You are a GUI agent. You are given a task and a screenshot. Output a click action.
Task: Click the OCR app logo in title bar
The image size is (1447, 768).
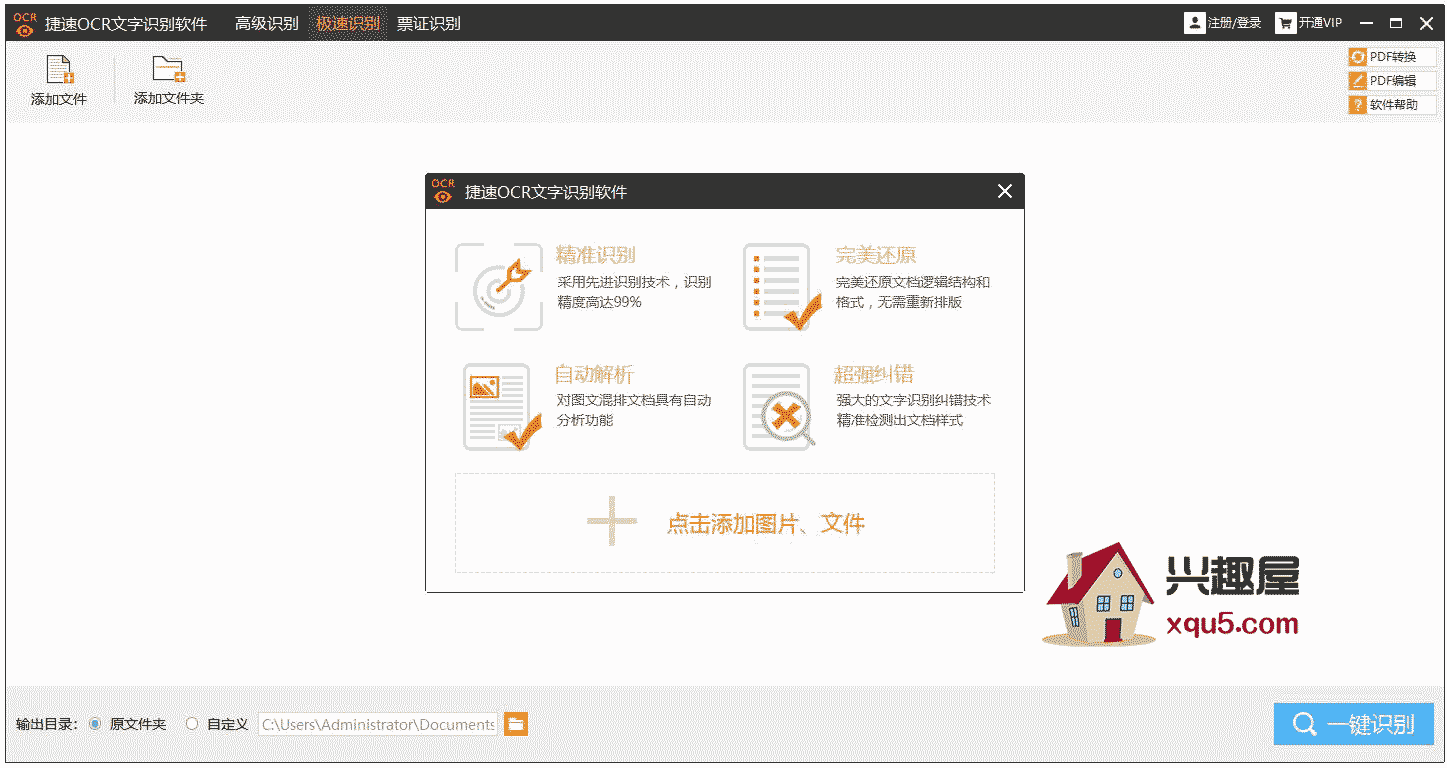point(24,23)
